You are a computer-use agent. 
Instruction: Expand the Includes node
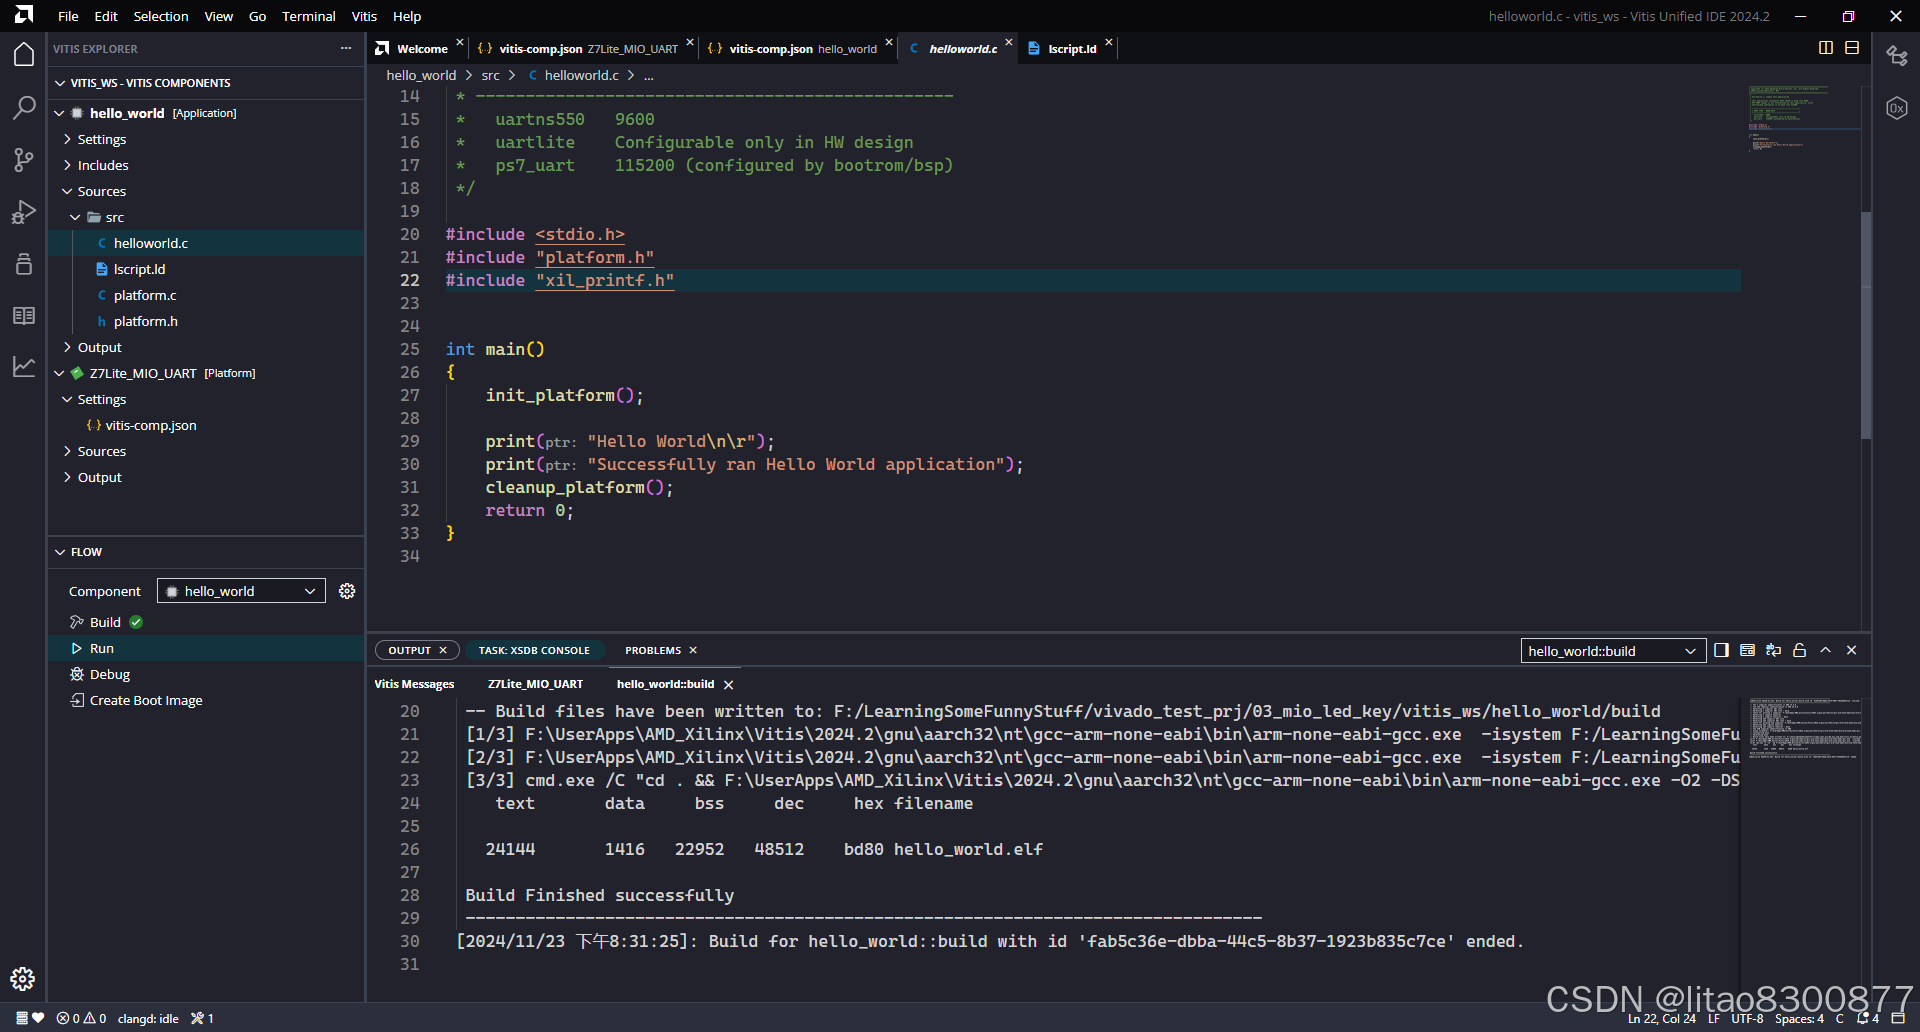click(x=67, y=165)
